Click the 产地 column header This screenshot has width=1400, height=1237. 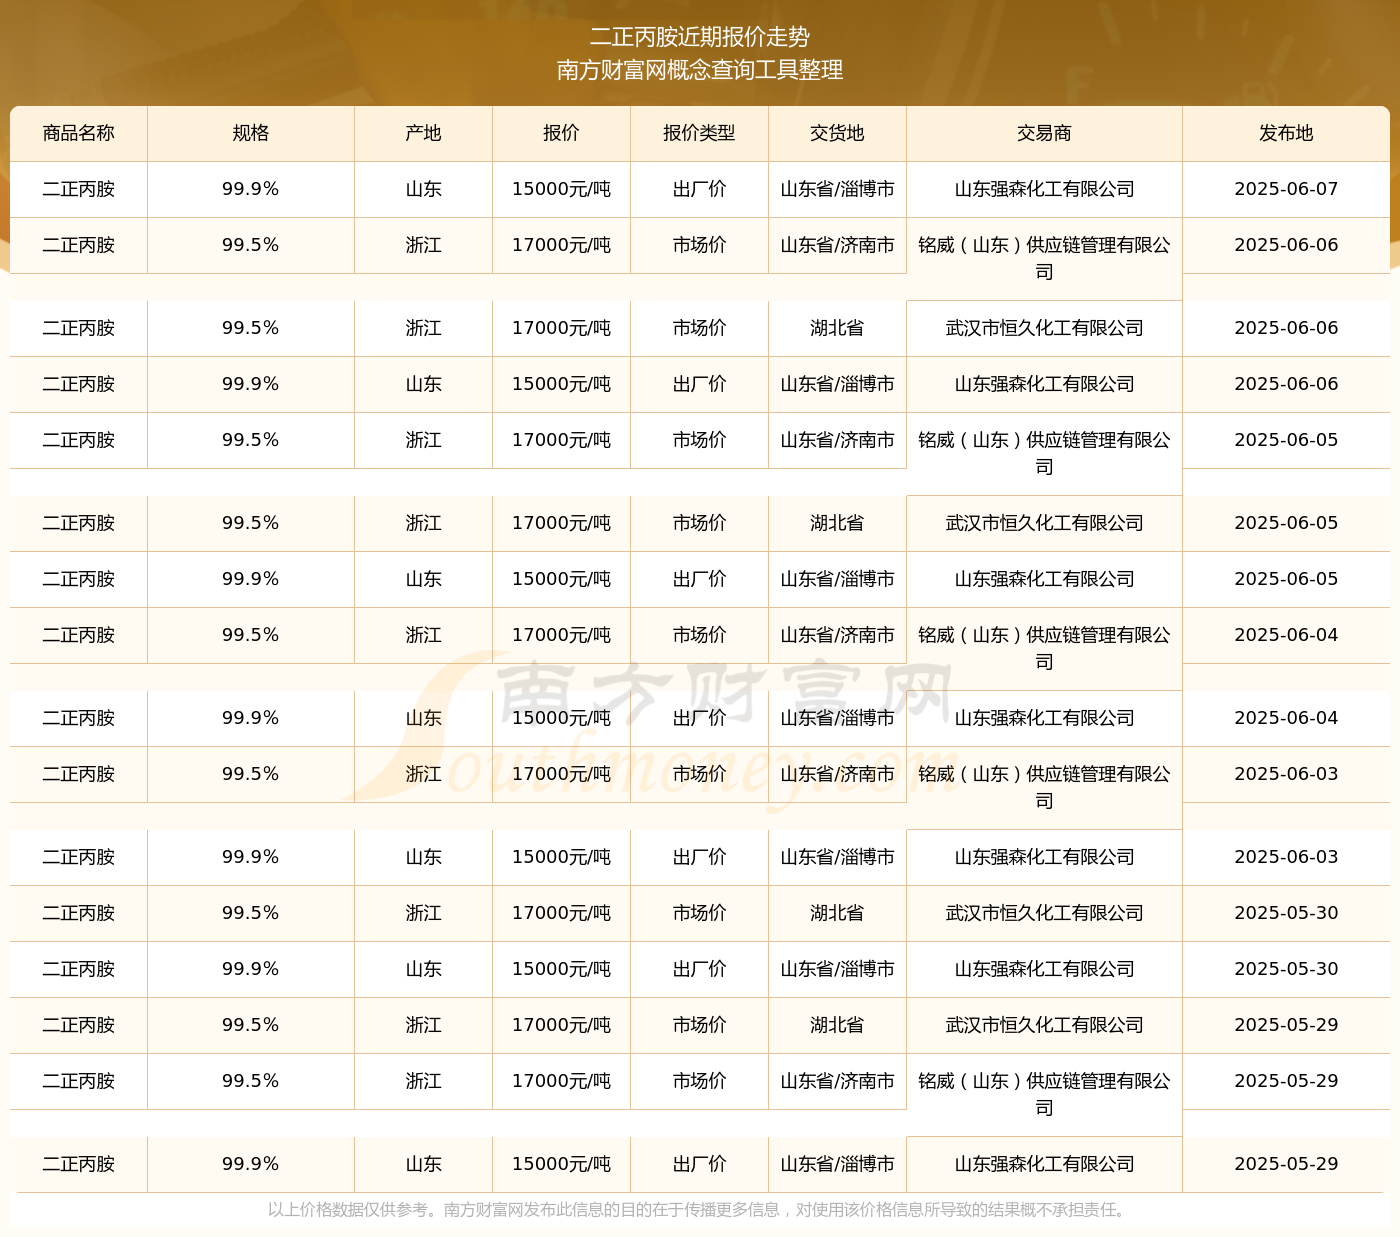[423, 133]
